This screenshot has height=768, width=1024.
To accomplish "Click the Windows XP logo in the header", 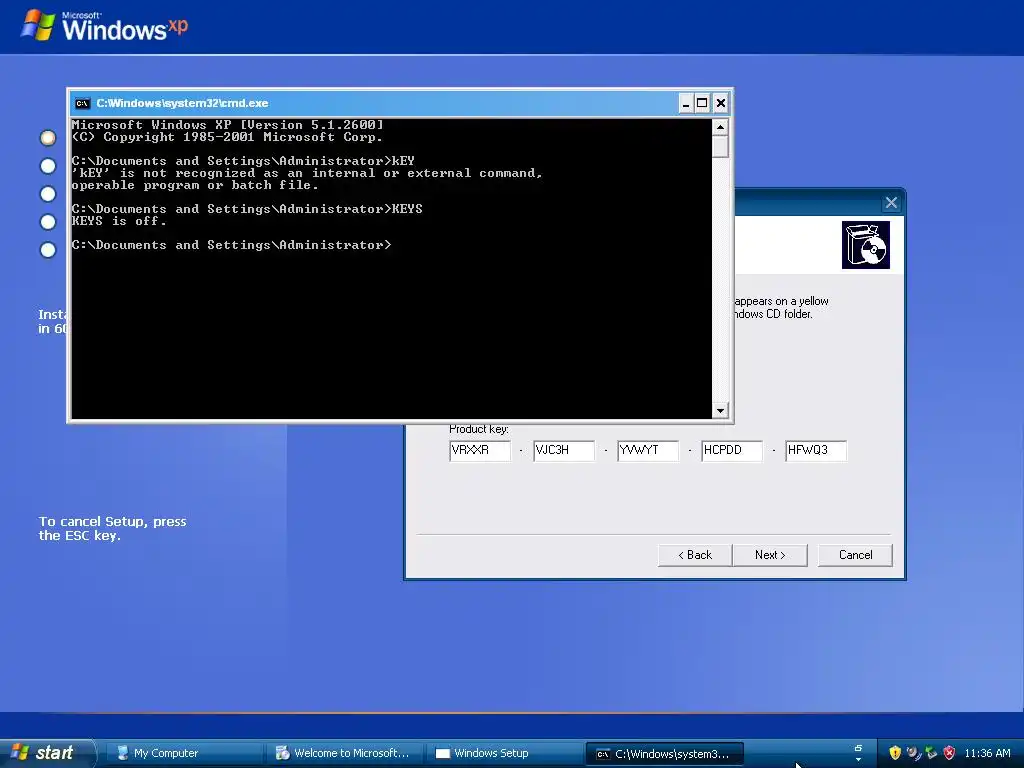I will pos(104,26).
